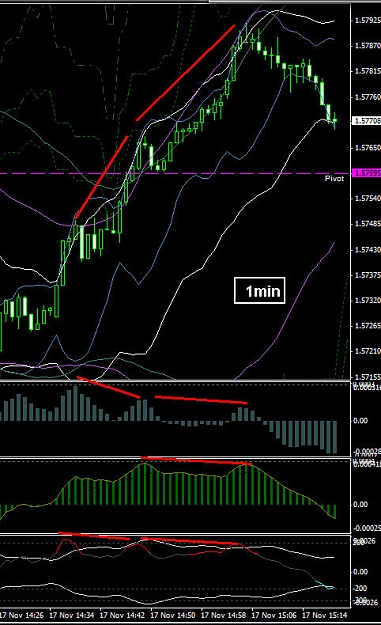Screen dimensions: 381x625
Task: Click the 17 Nov 14:34 time label
Action: click(72, 615)
